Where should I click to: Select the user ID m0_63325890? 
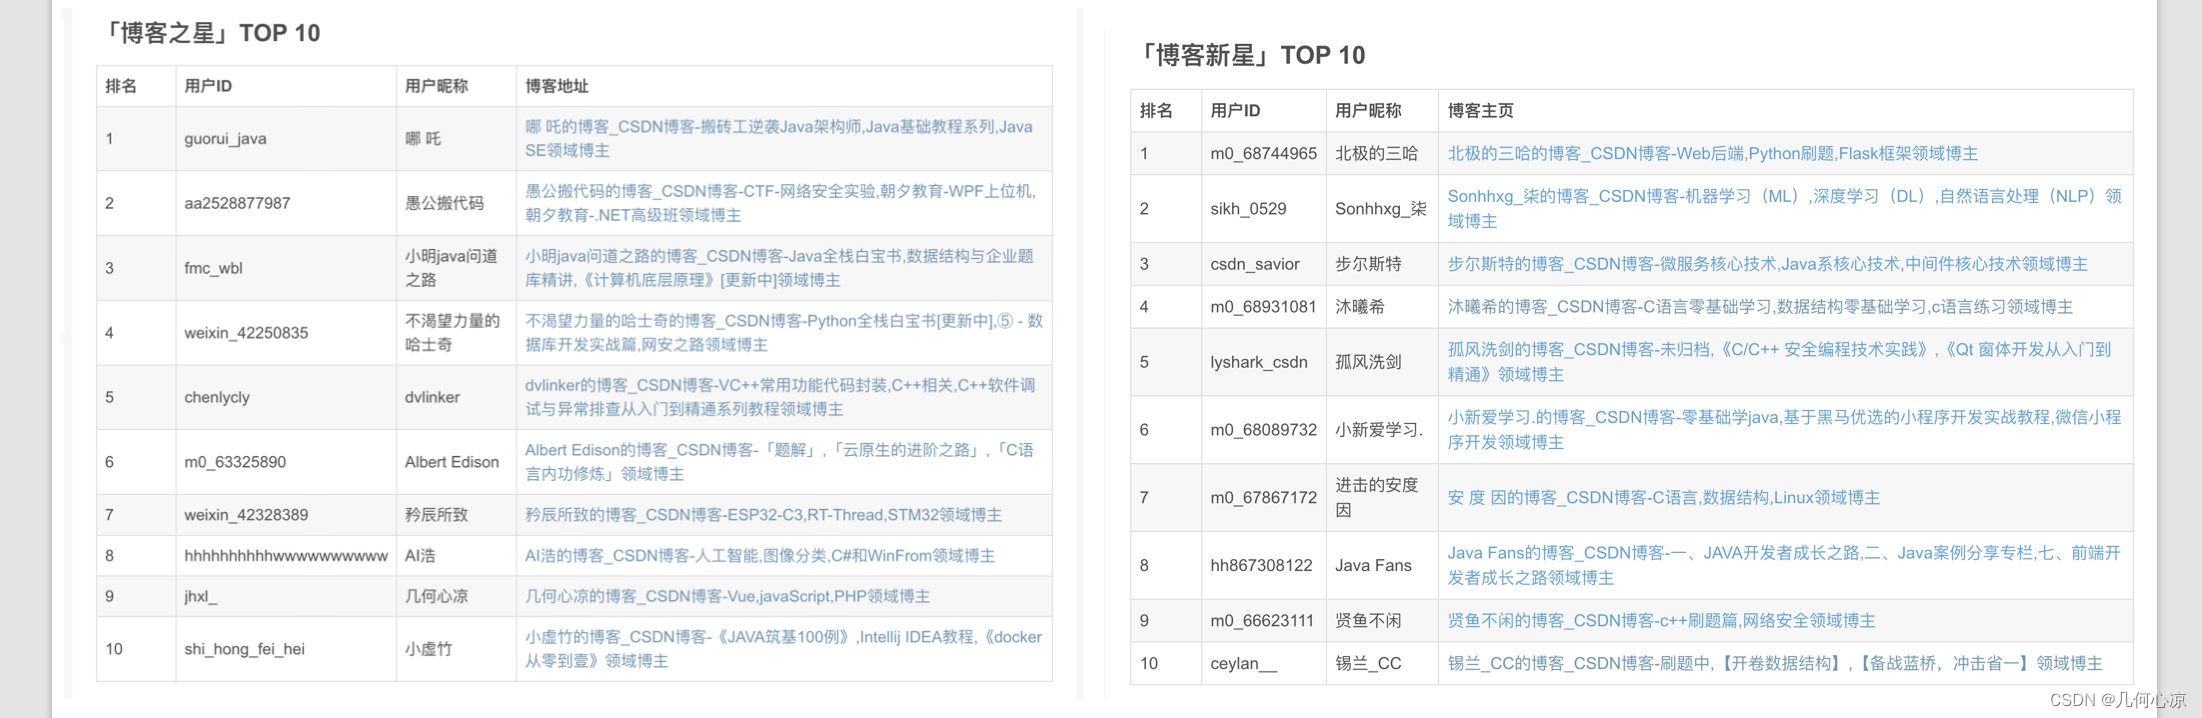point(235,462)
